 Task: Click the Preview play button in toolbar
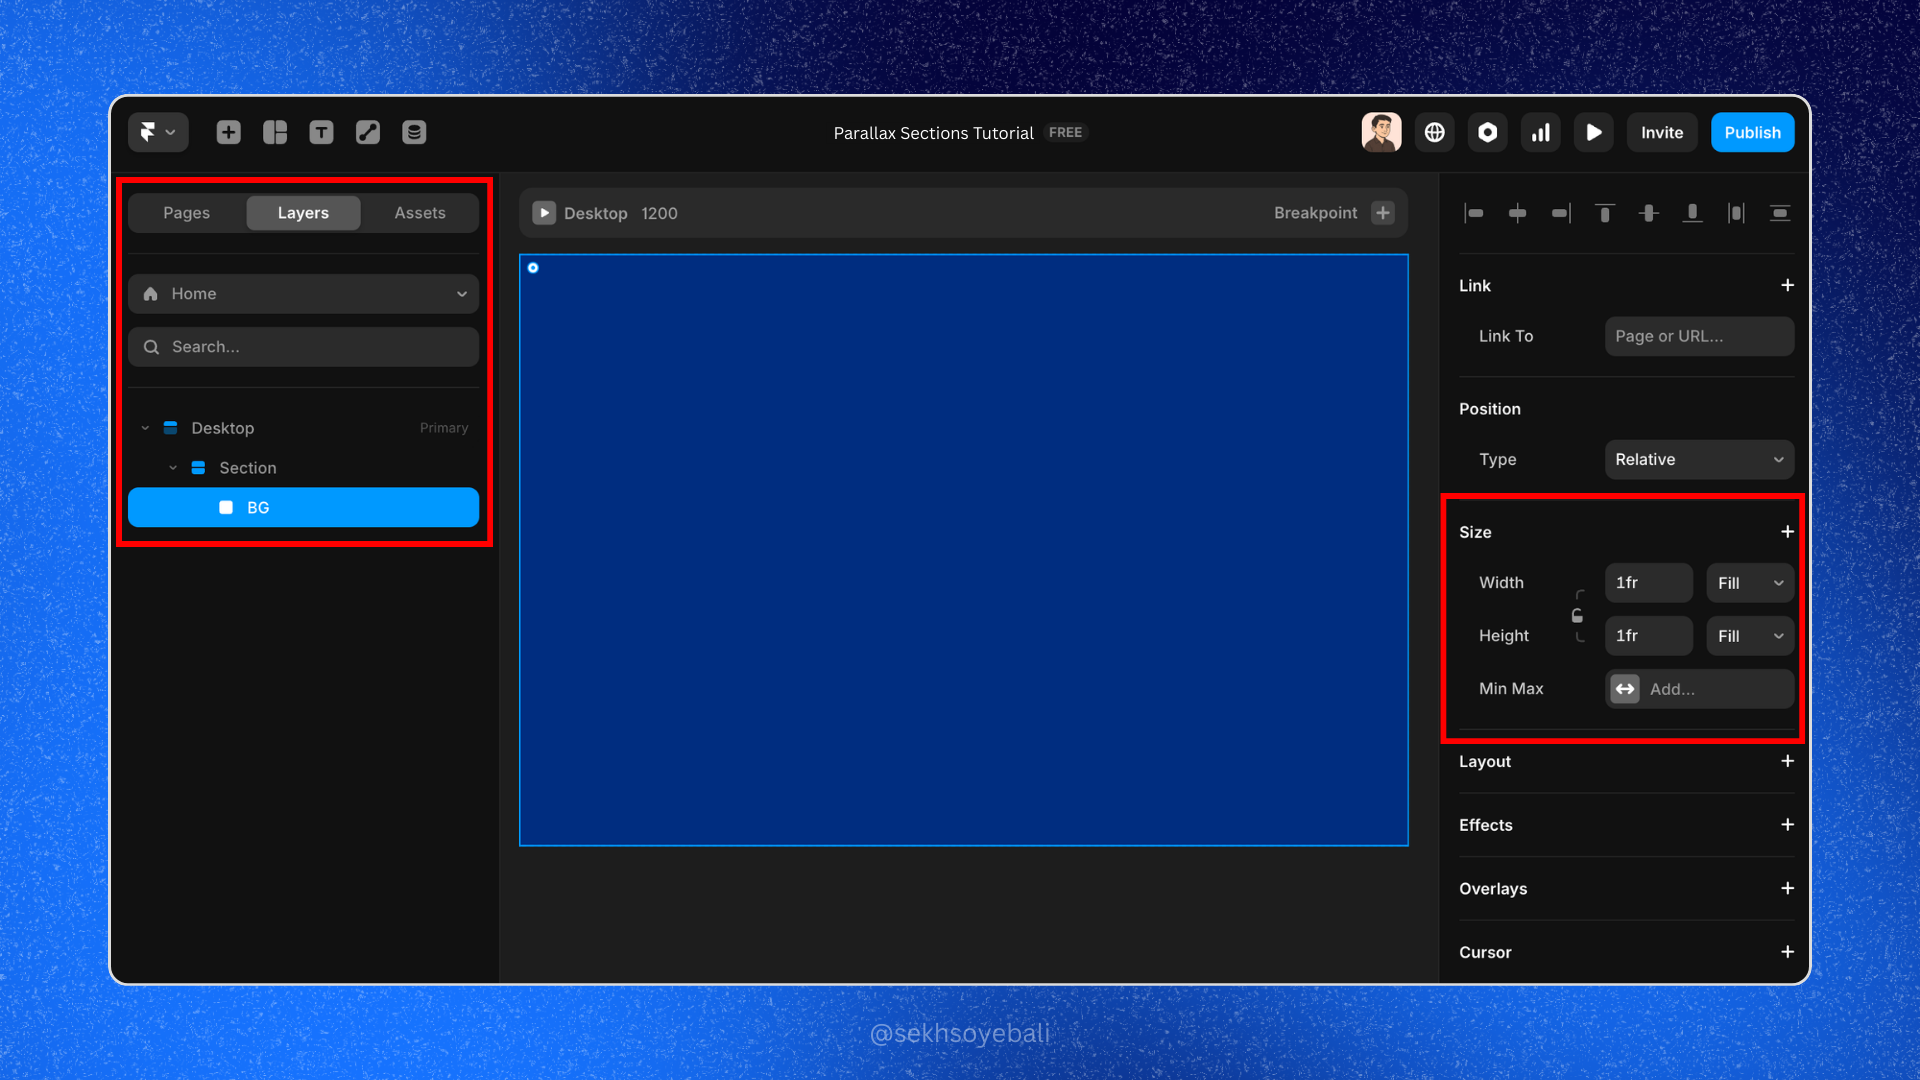(1594, 132)
